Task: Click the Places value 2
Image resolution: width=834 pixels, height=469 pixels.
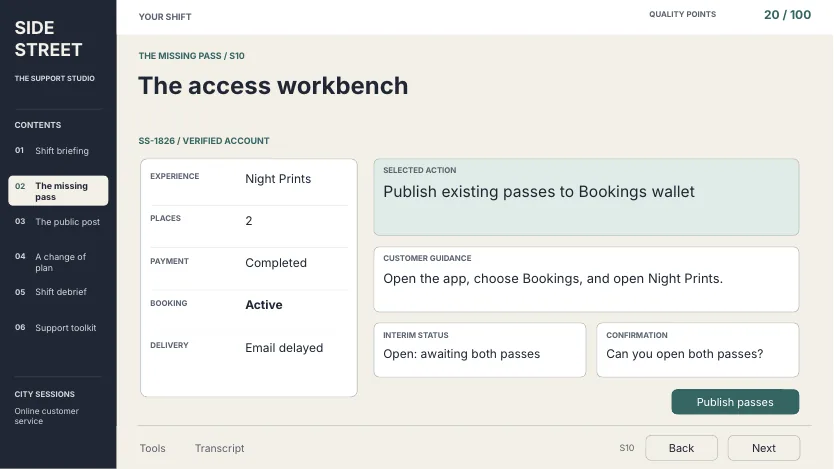Action: click(248, 221)
